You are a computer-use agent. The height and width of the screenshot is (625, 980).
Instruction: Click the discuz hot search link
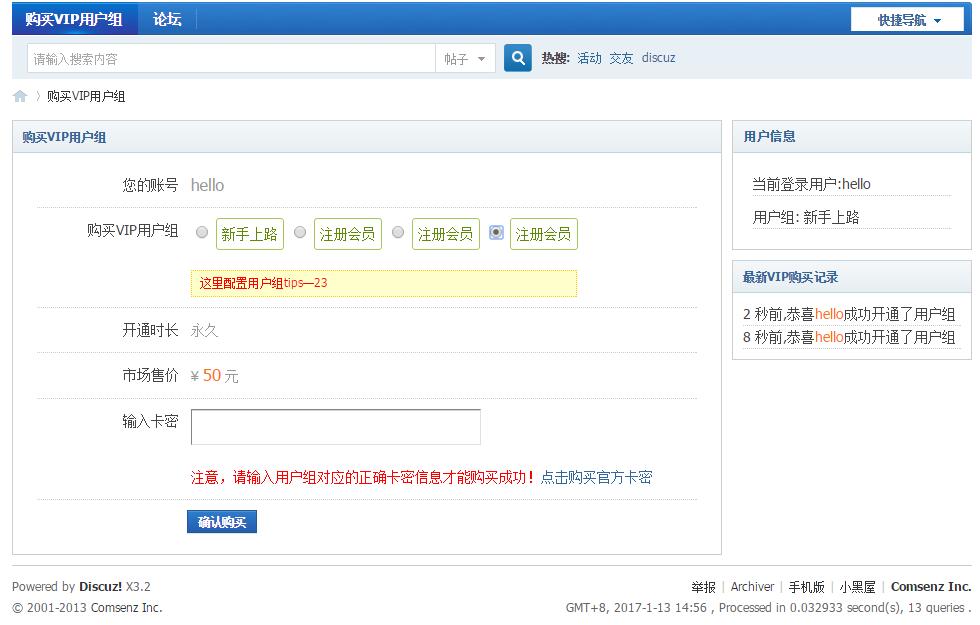click(658, 58)
